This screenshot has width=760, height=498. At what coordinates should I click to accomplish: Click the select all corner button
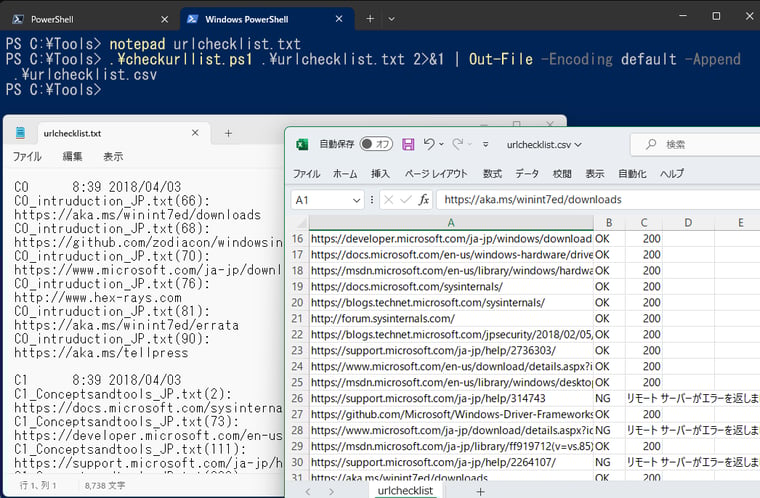[301, 223]
